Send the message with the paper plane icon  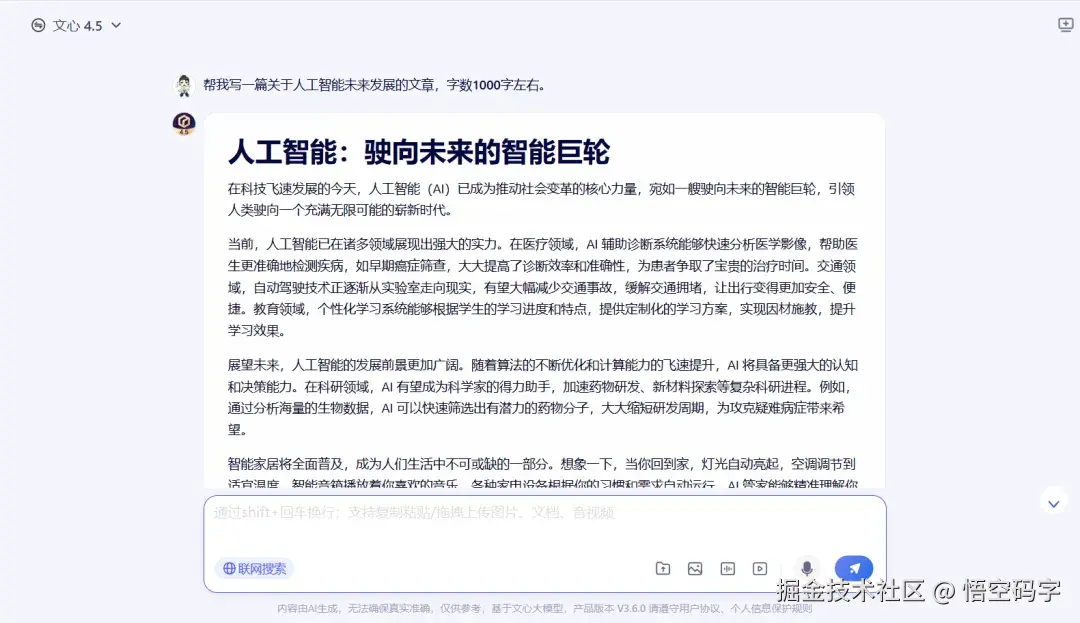855,567
